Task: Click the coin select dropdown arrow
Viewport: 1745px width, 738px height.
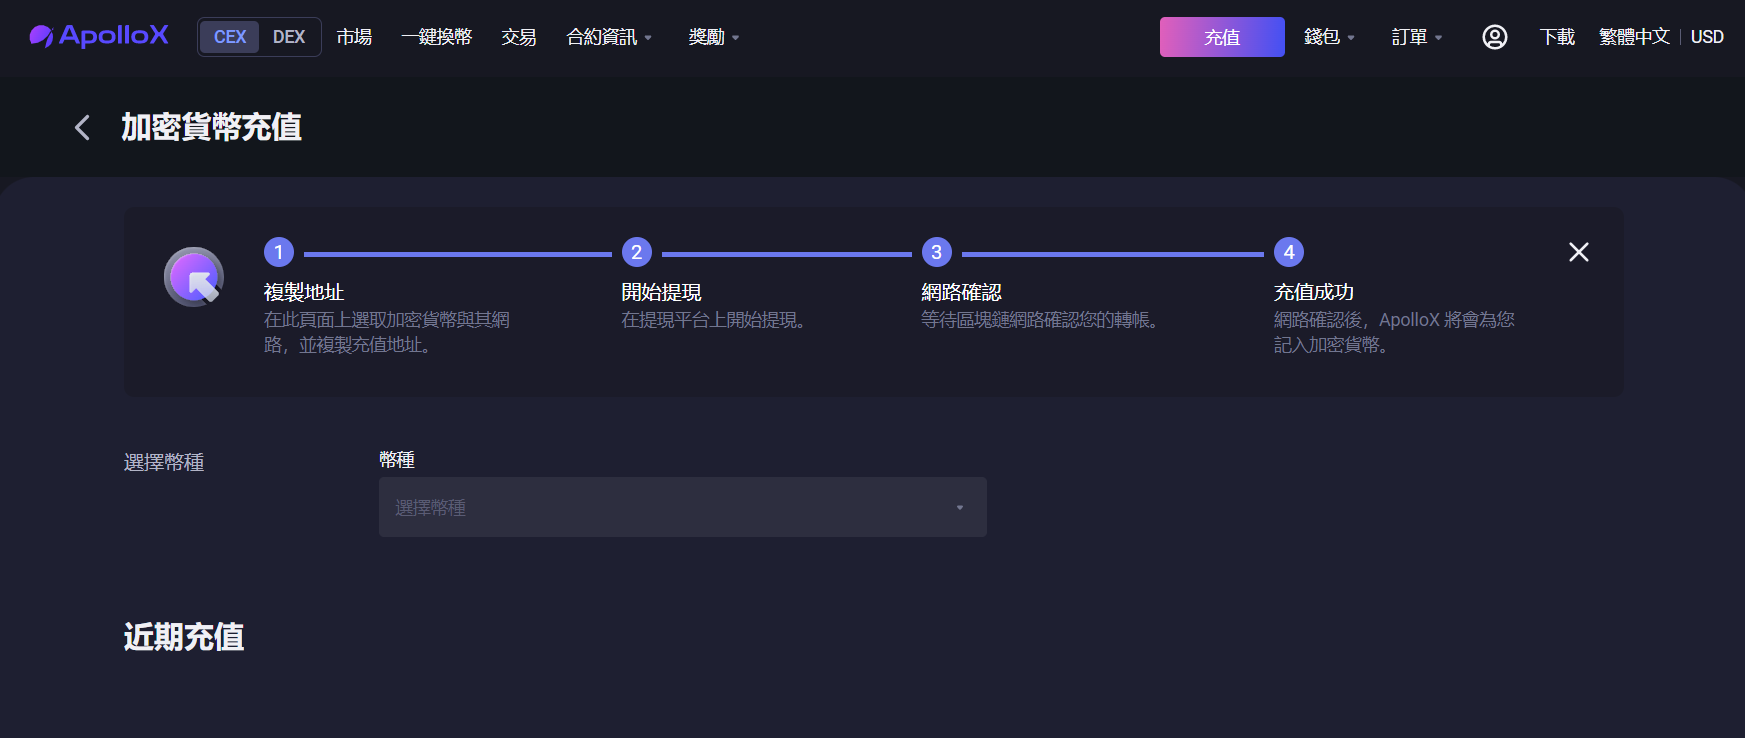Action: 960,508
